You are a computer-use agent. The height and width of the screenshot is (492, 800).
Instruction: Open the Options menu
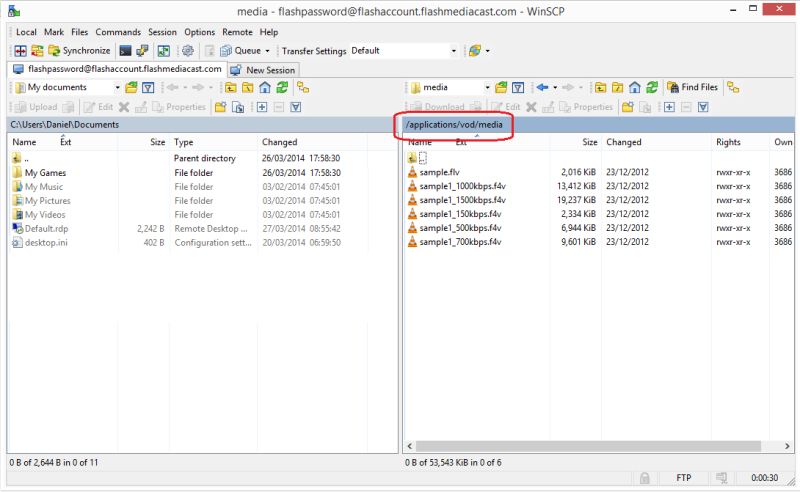[x=199, y=32]
